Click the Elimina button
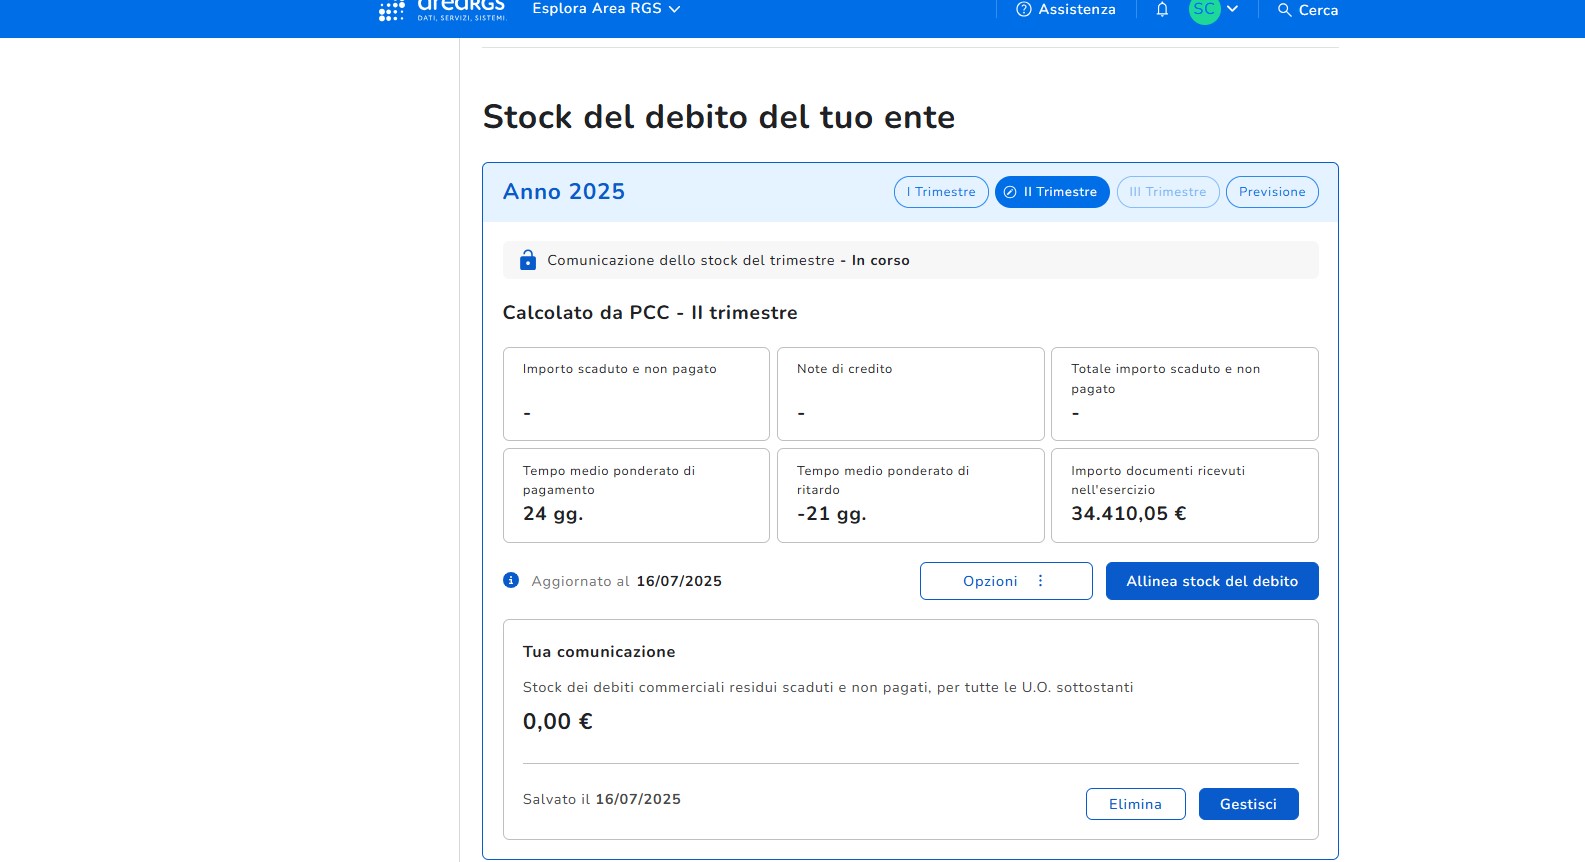The width and height of the screenshot is (1585, 862). [1135, 804]
